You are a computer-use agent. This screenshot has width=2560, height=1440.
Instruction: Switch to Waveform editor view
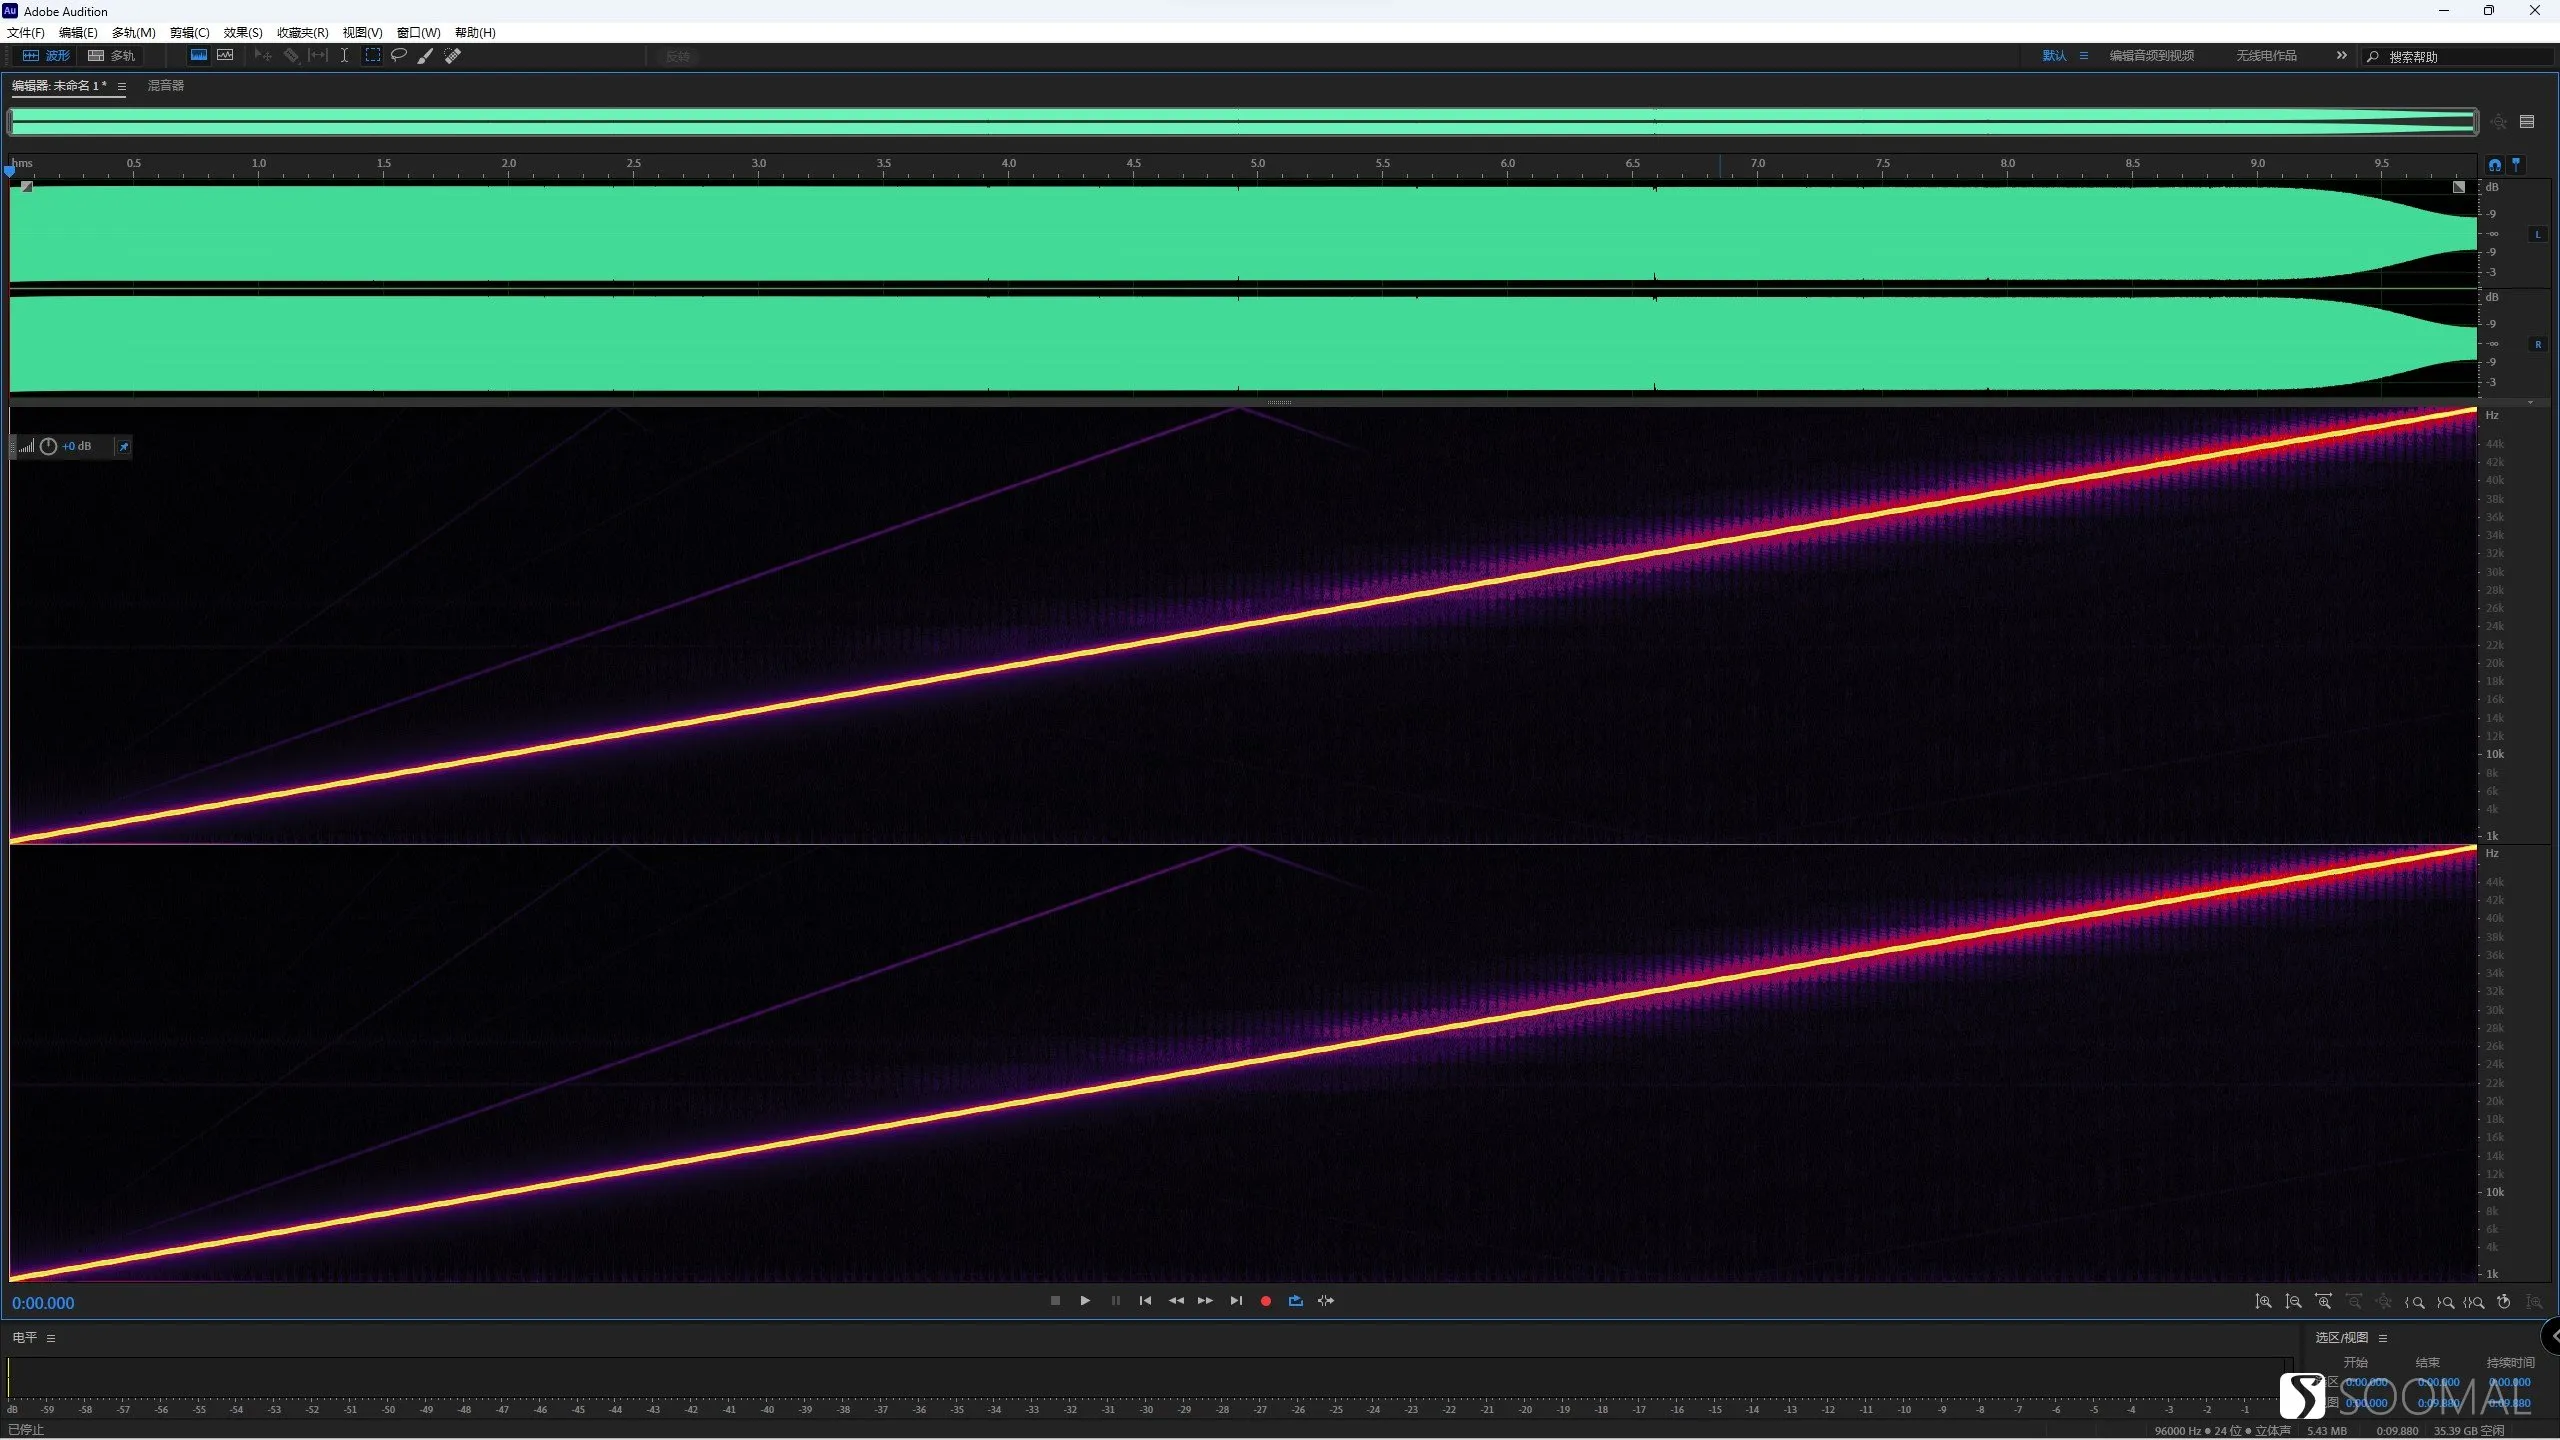pyautogui.click(x=46, y=56)
